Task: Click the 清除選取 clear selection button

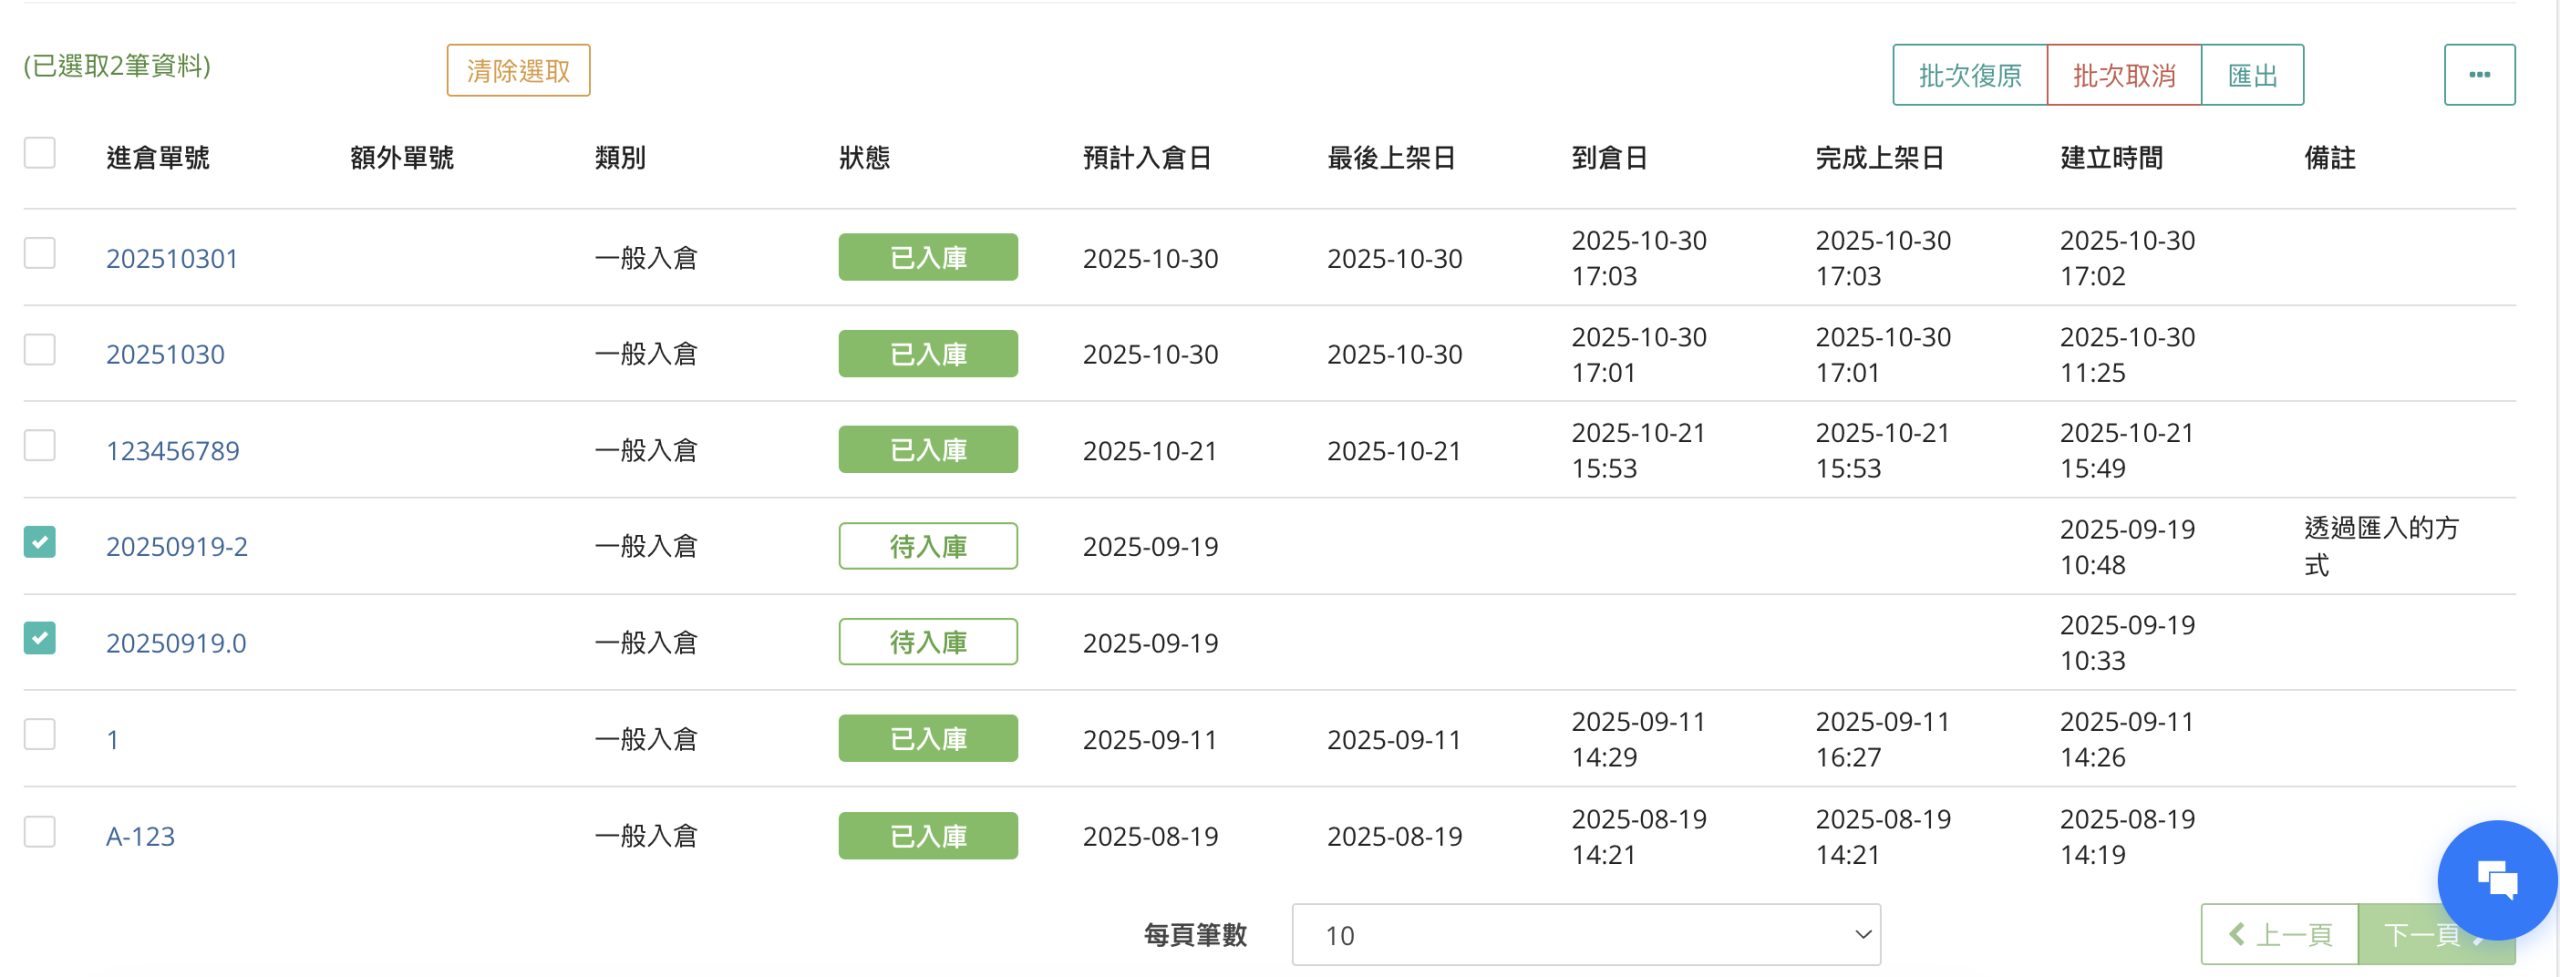Action: (518, 71)
